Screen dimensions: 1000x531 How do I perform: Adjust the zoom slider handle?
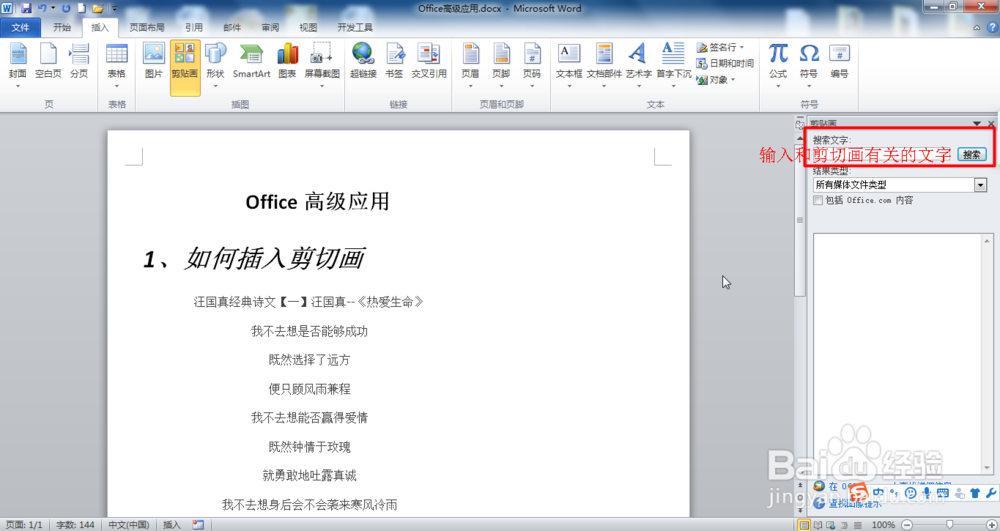[950, 525]
